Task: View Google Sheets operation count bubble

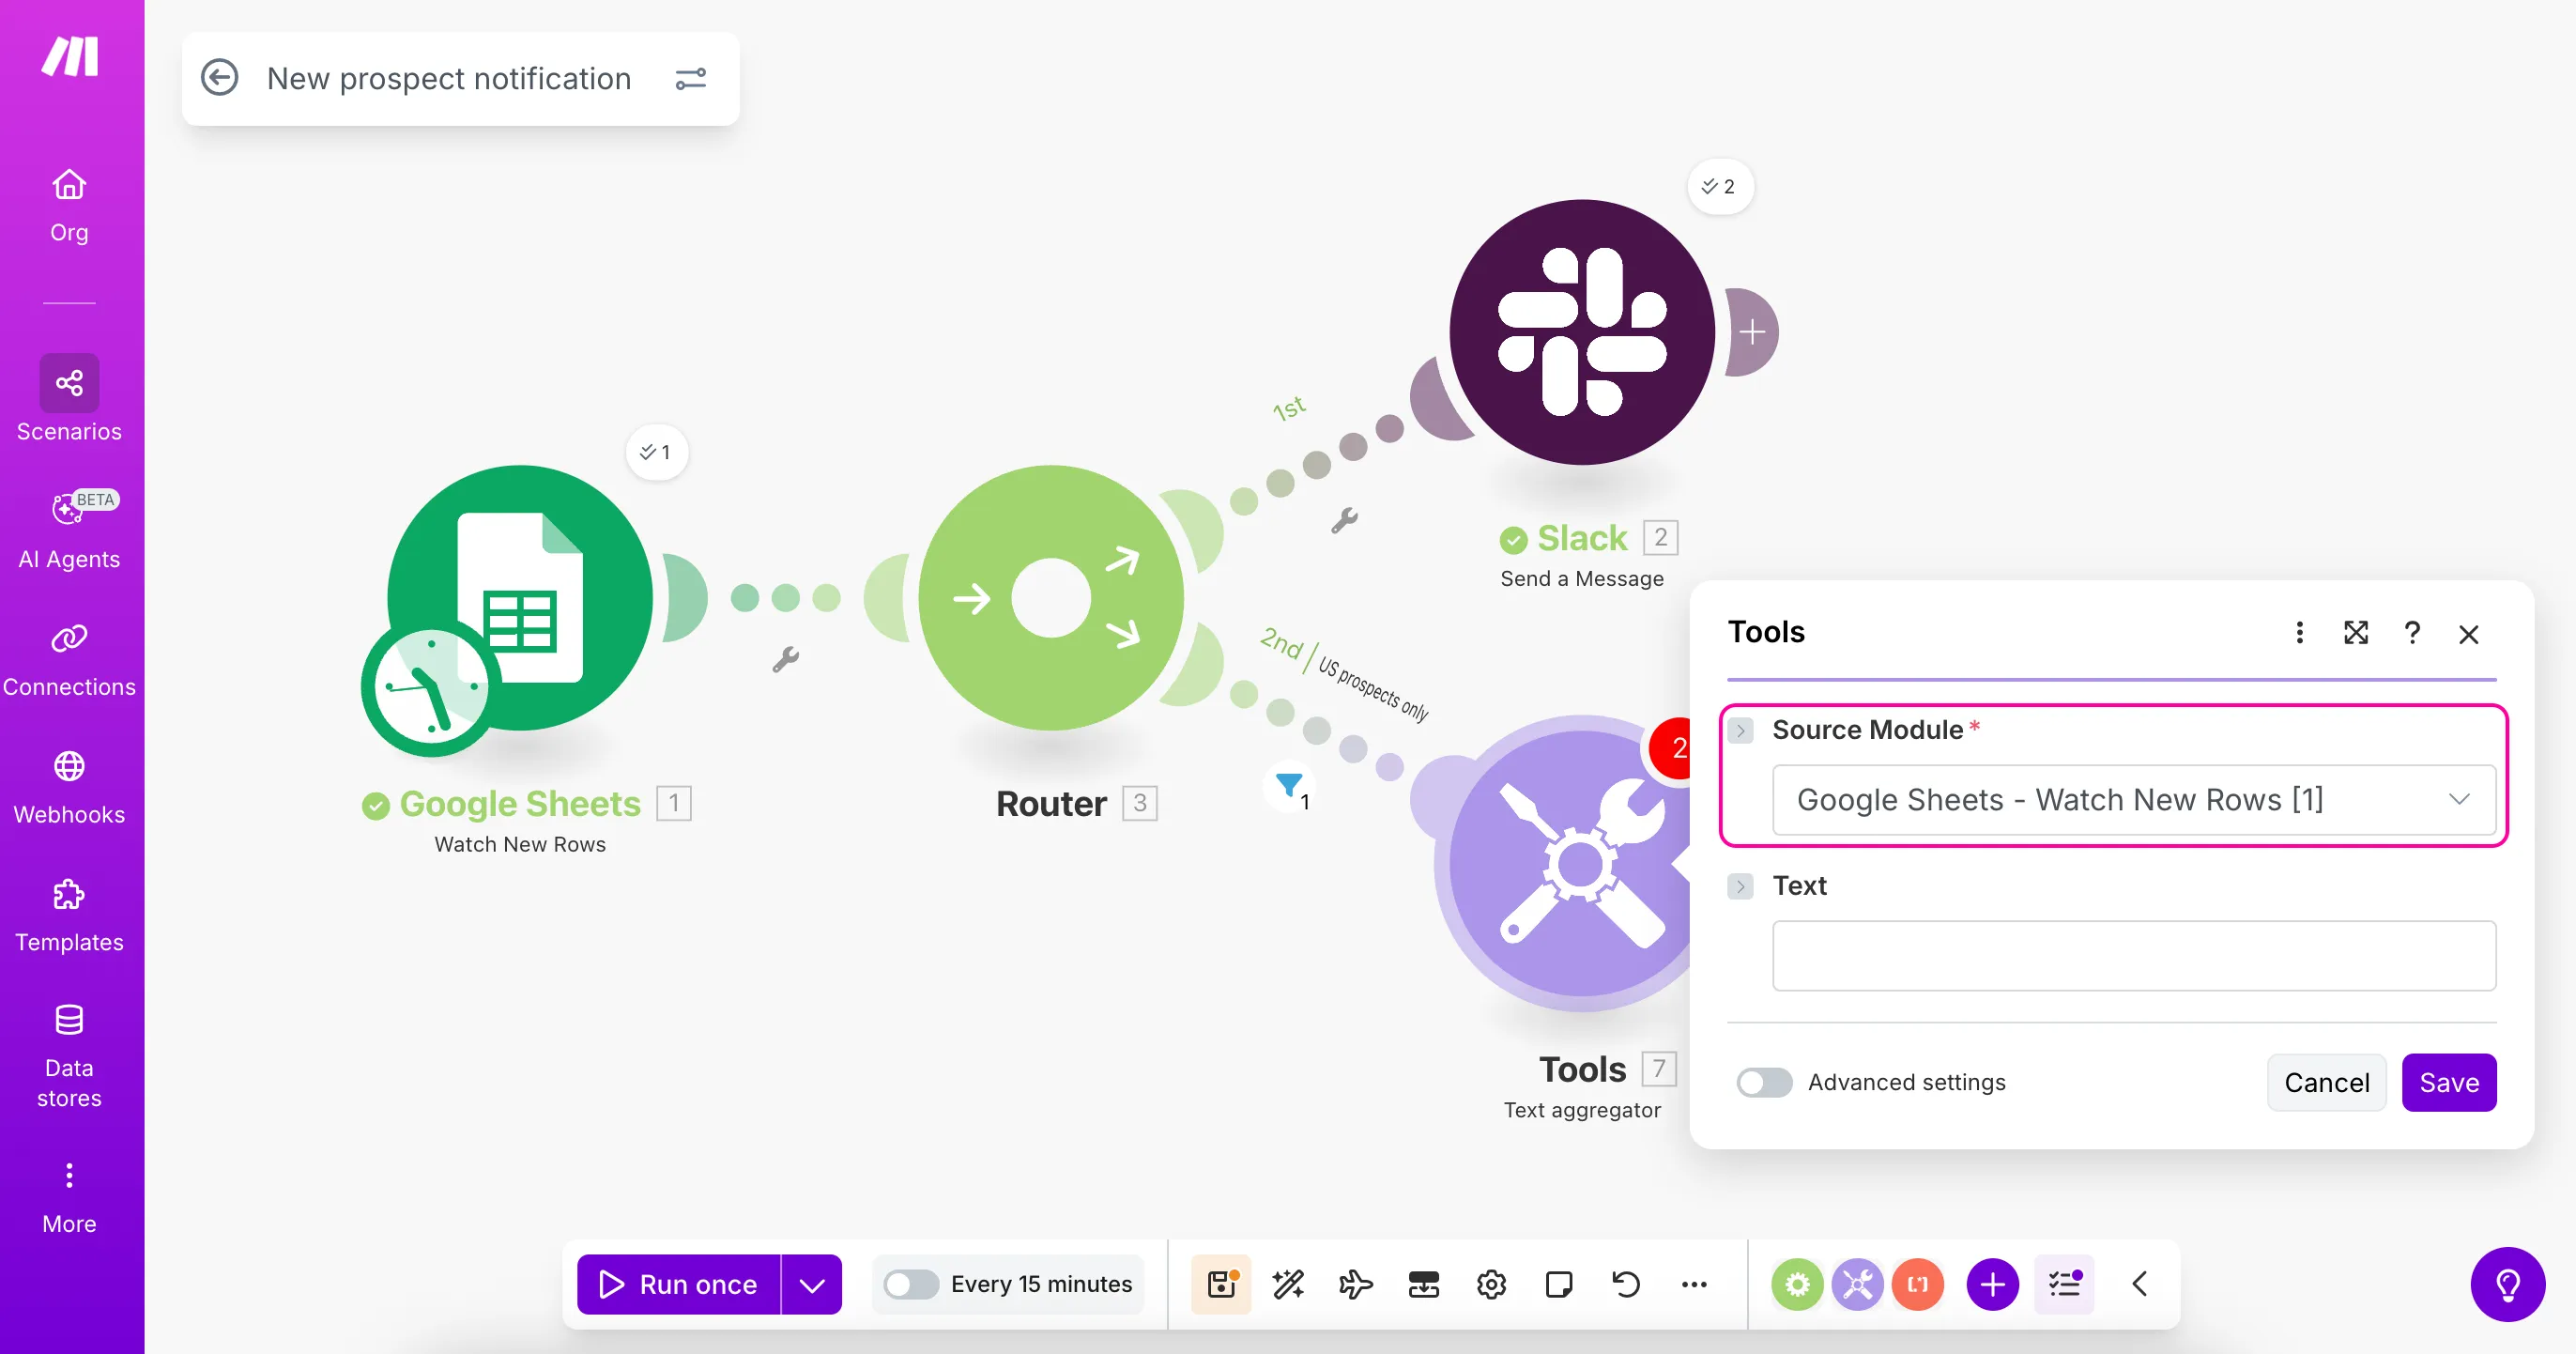Action: click(x=656, y=452)
